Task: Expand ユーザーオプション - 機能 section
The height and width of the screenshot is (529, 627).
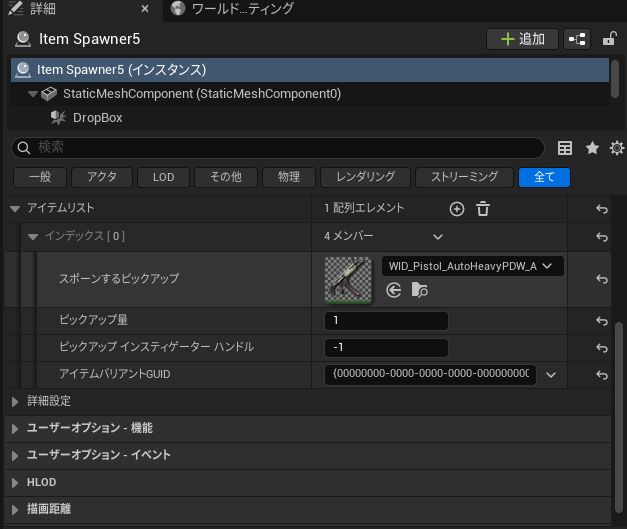Action: 15,429
